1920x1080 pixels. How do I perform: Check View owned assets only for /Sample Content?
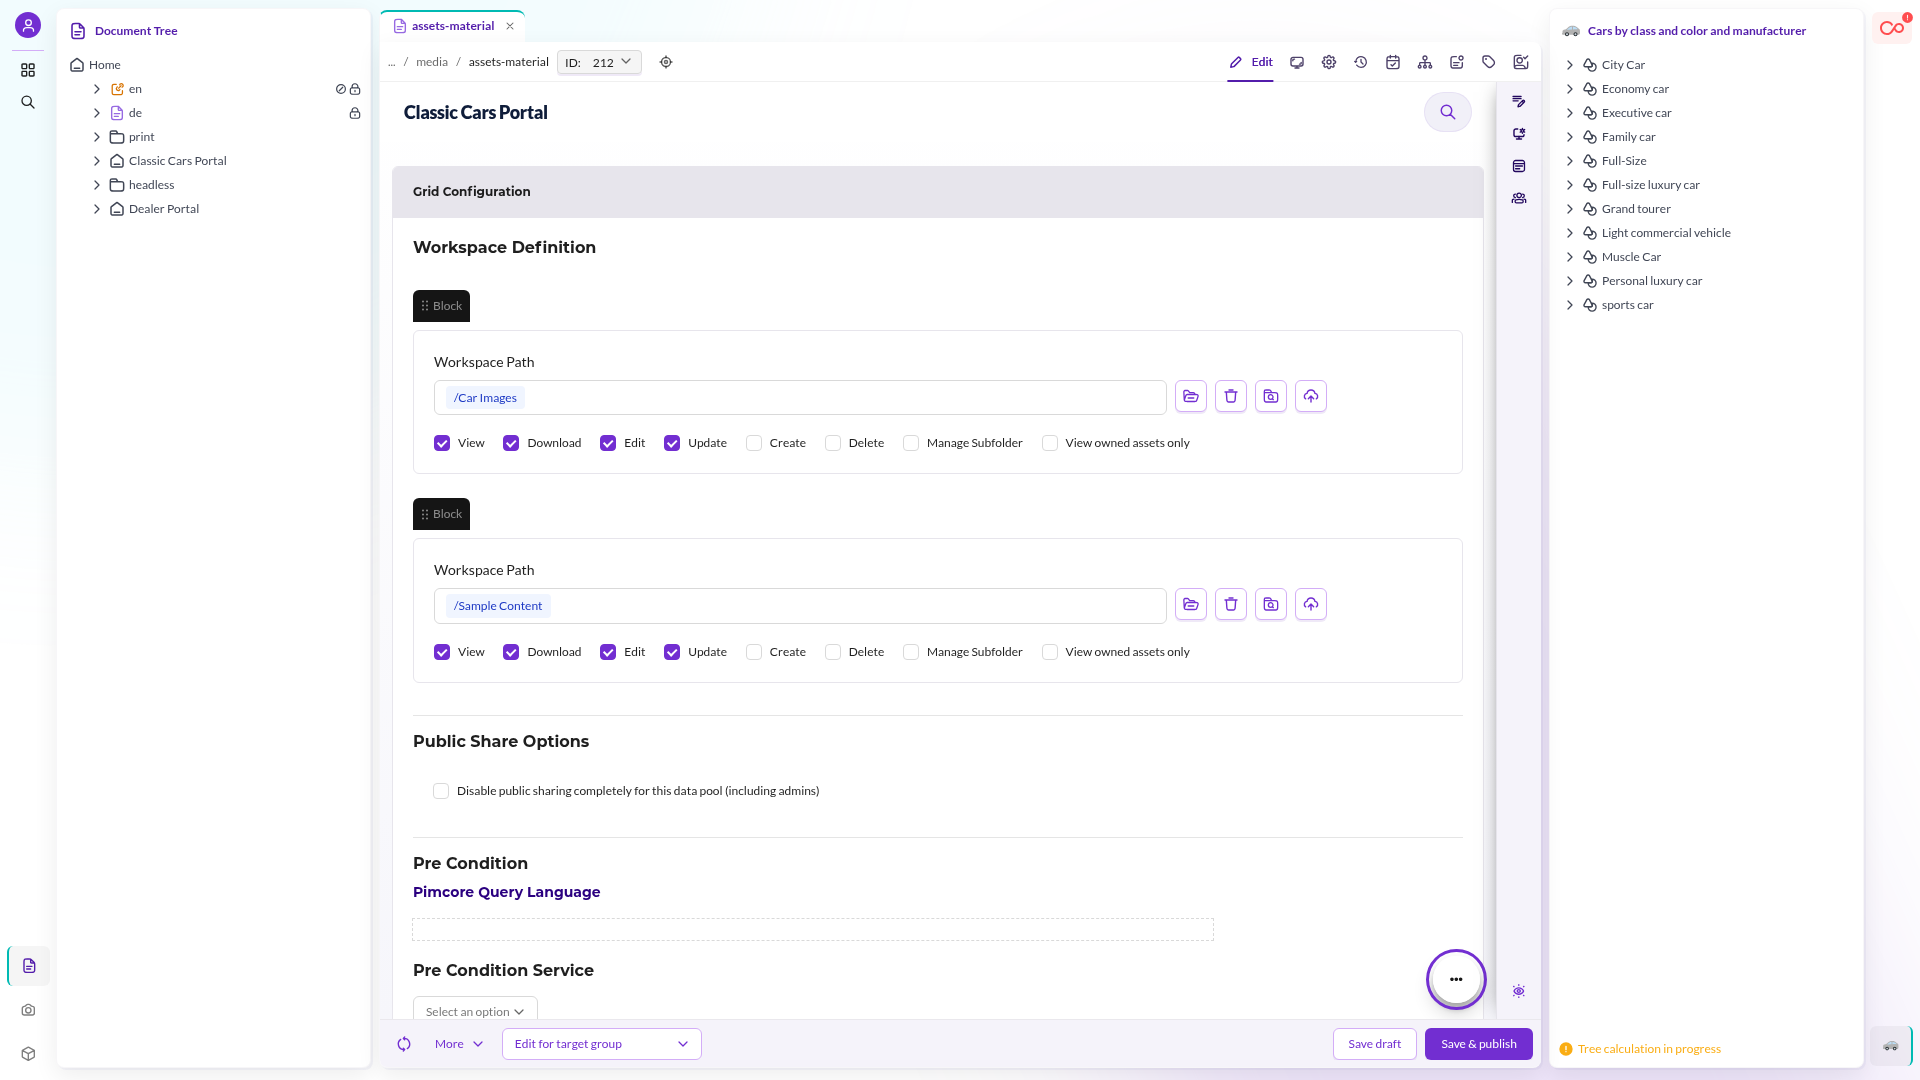(x=1050, y=652)
